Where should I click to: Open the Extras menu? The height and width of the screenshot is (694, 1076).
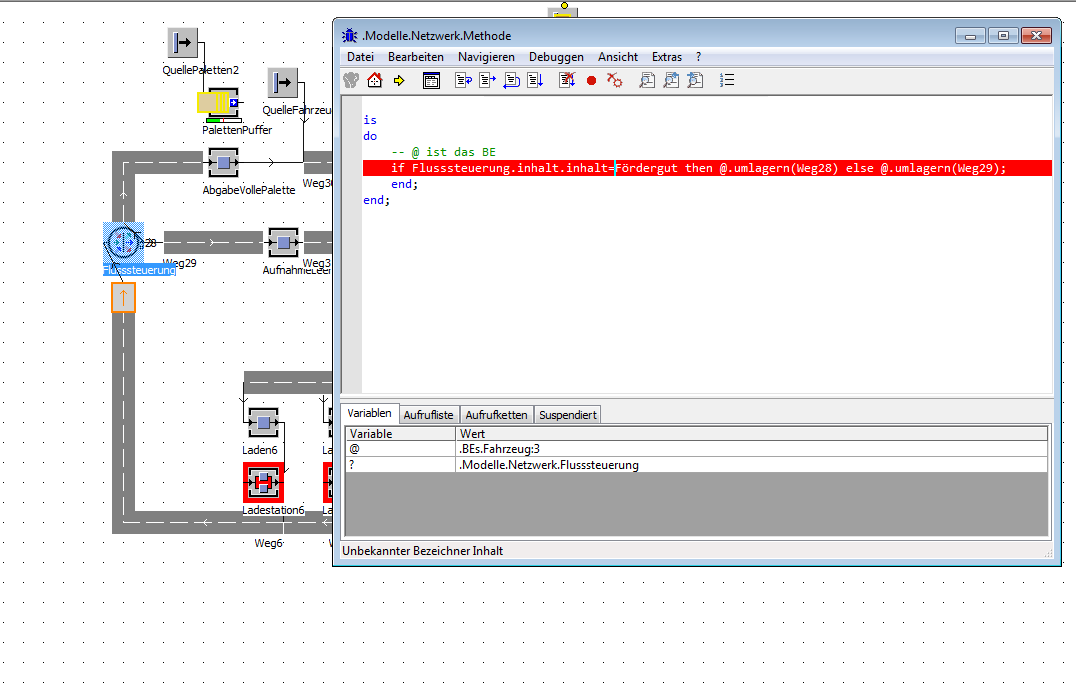point(667,57)
